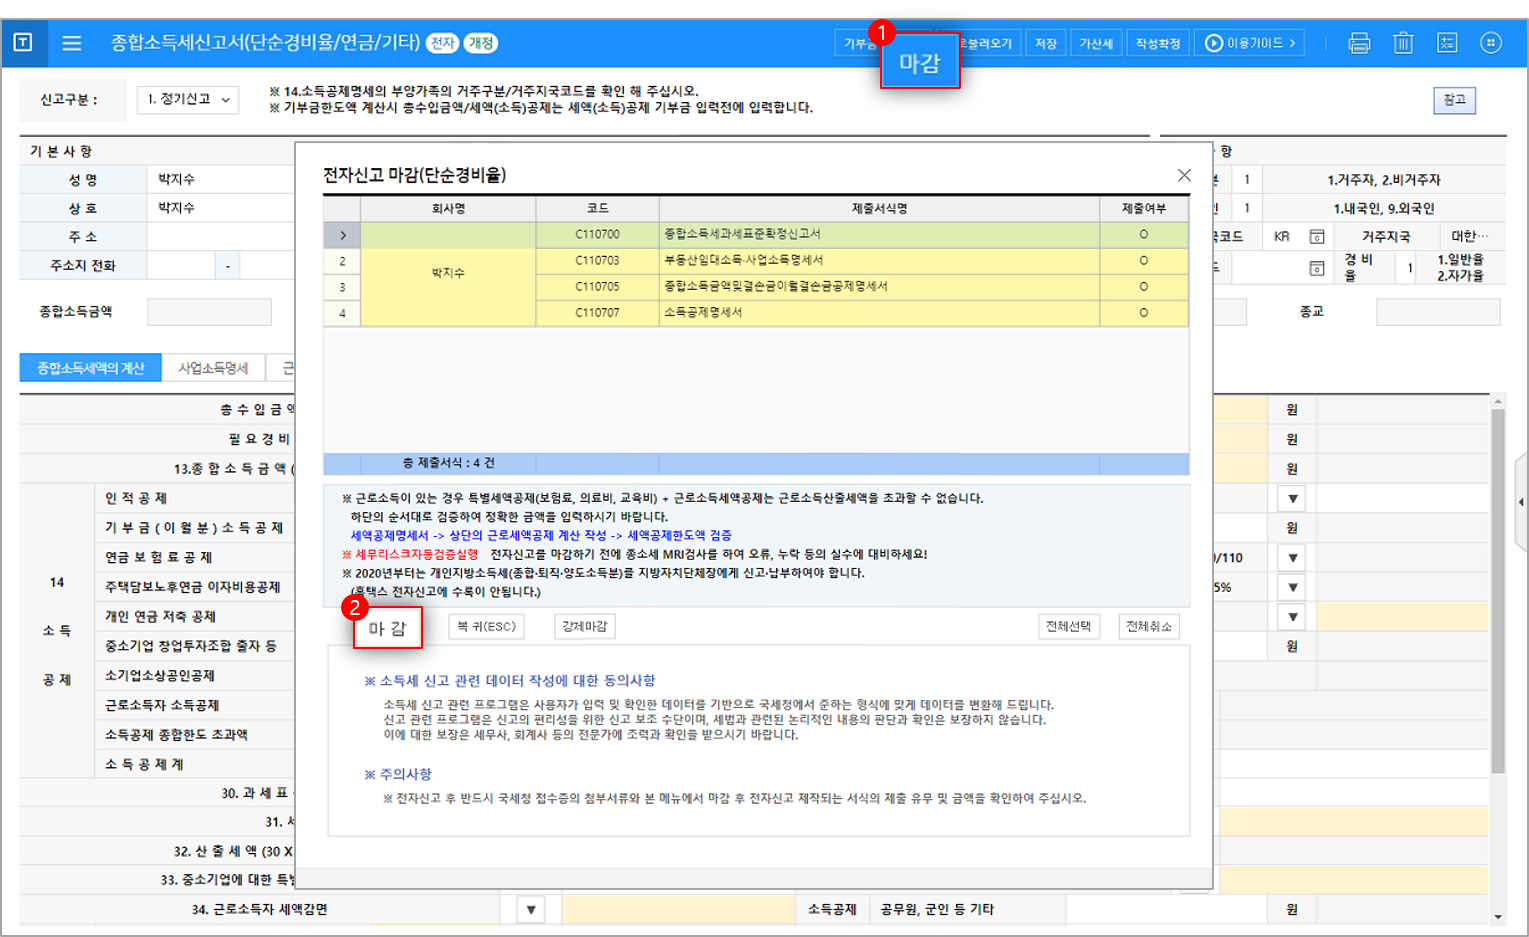1529x937 pixels.
Task: Switch to the 사업소득명세 tab
Action: [x=213, y=368]
